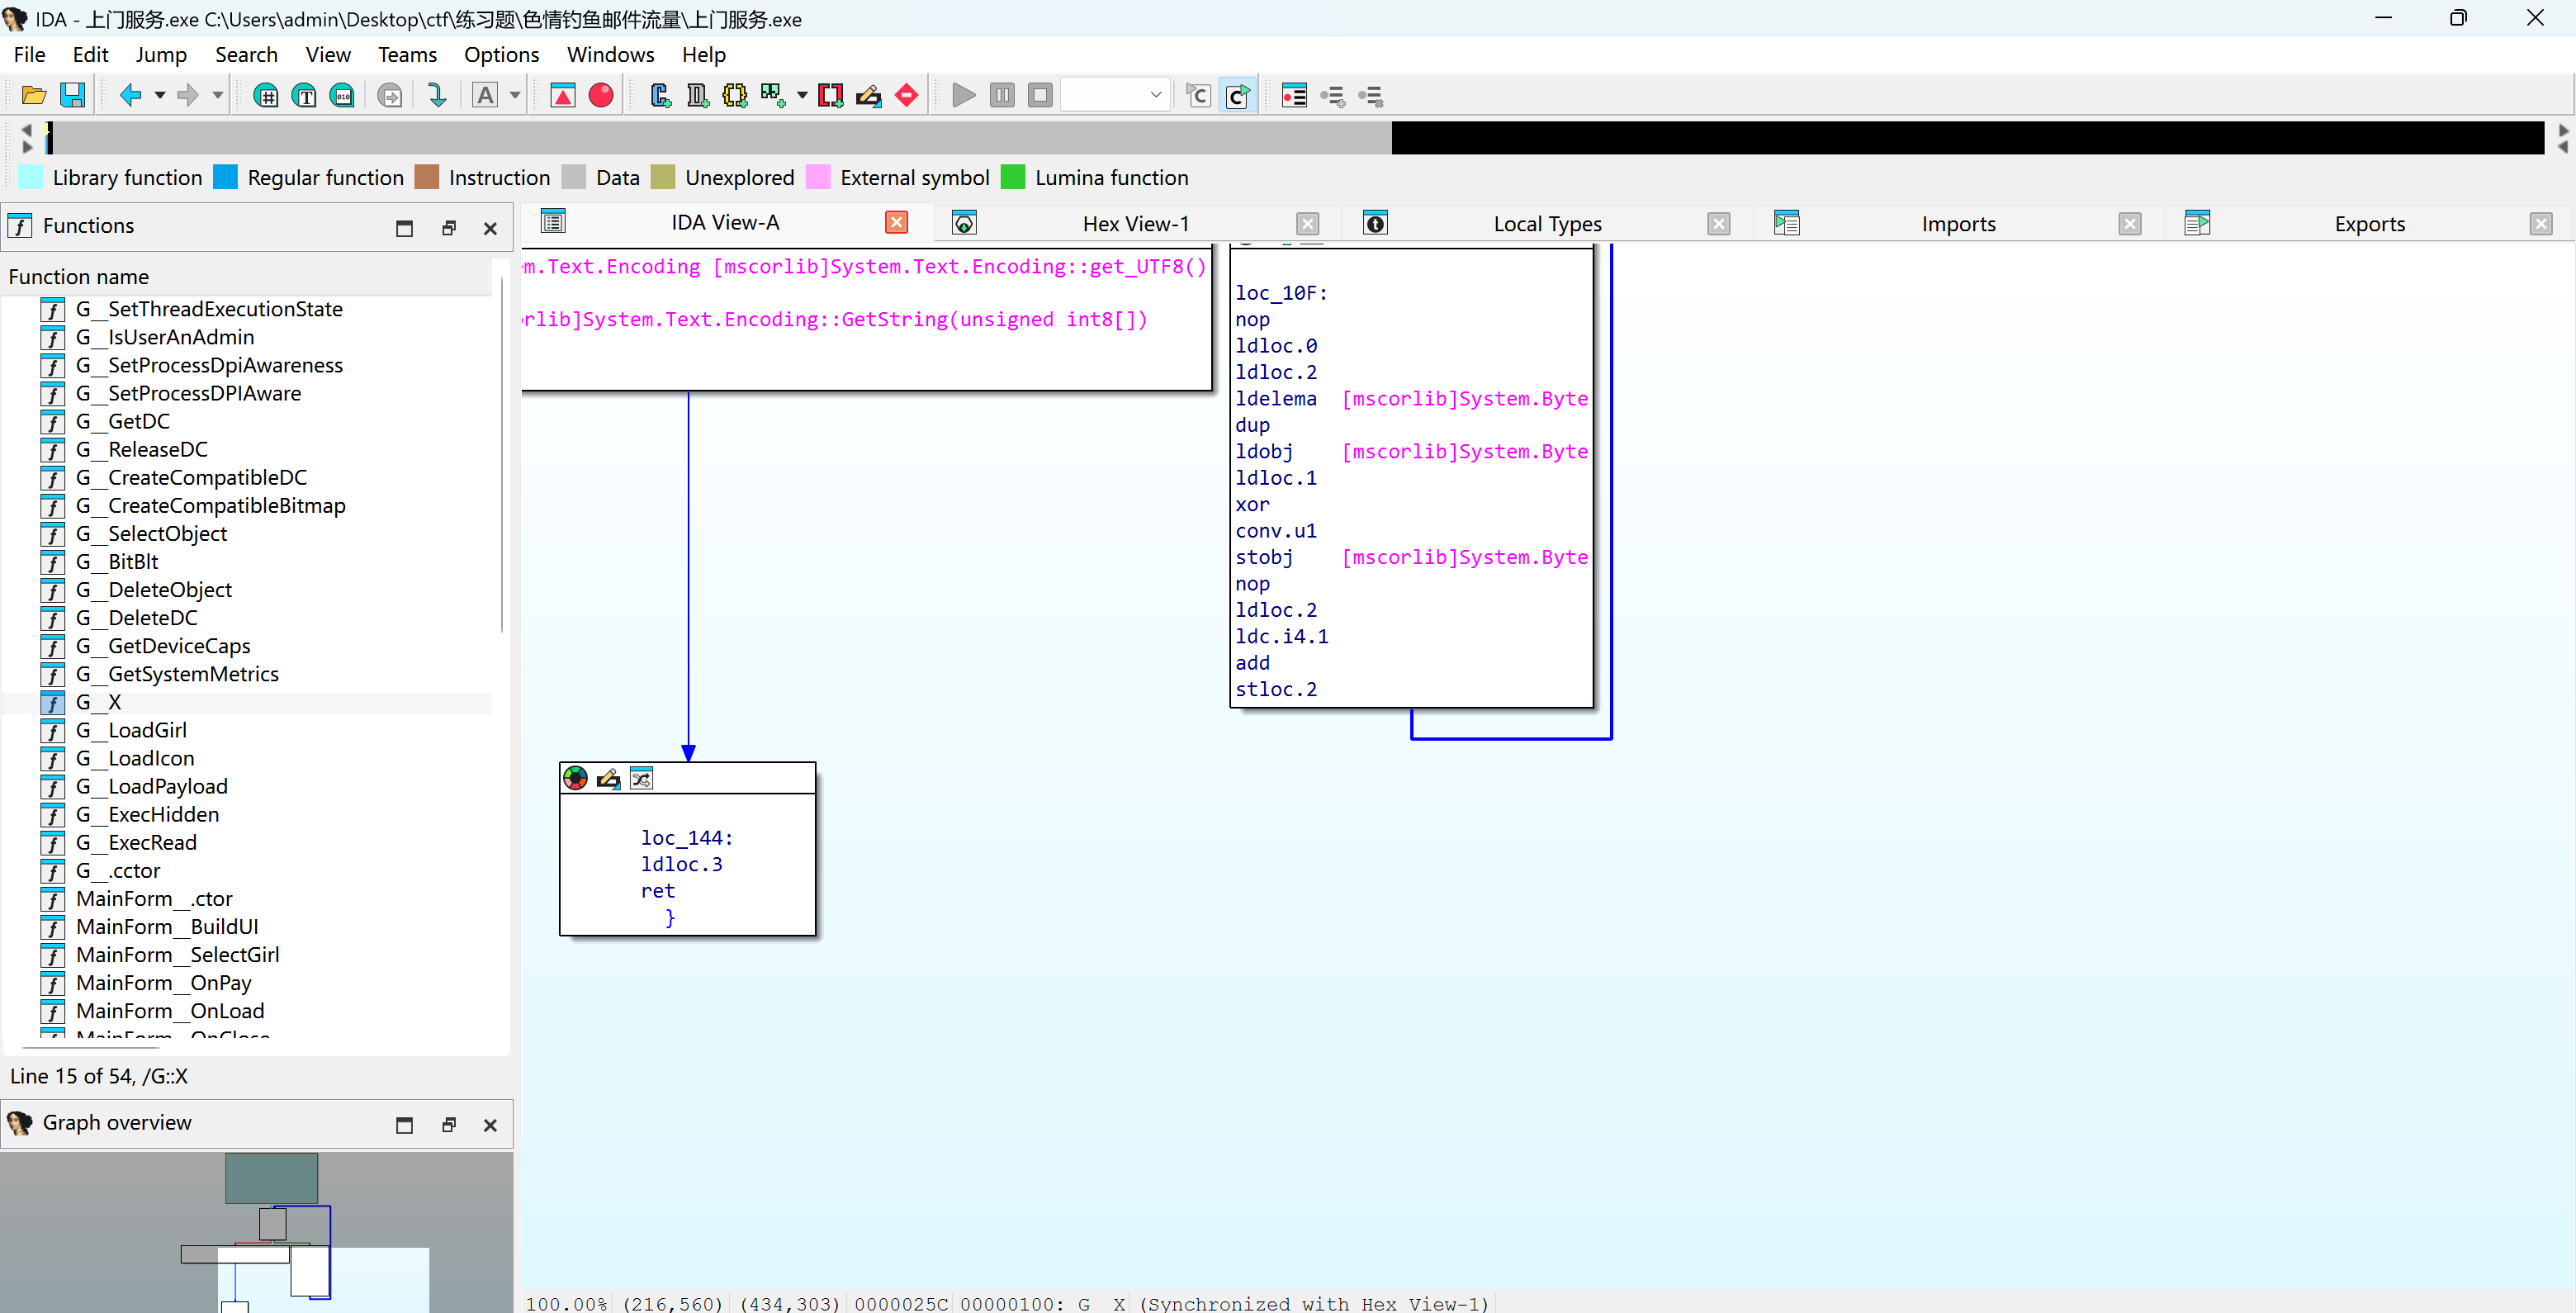Jump forward with the gray right arrow
Image resolution: width=2576 pixels, height=1313 pixels.
coord(187,95)
